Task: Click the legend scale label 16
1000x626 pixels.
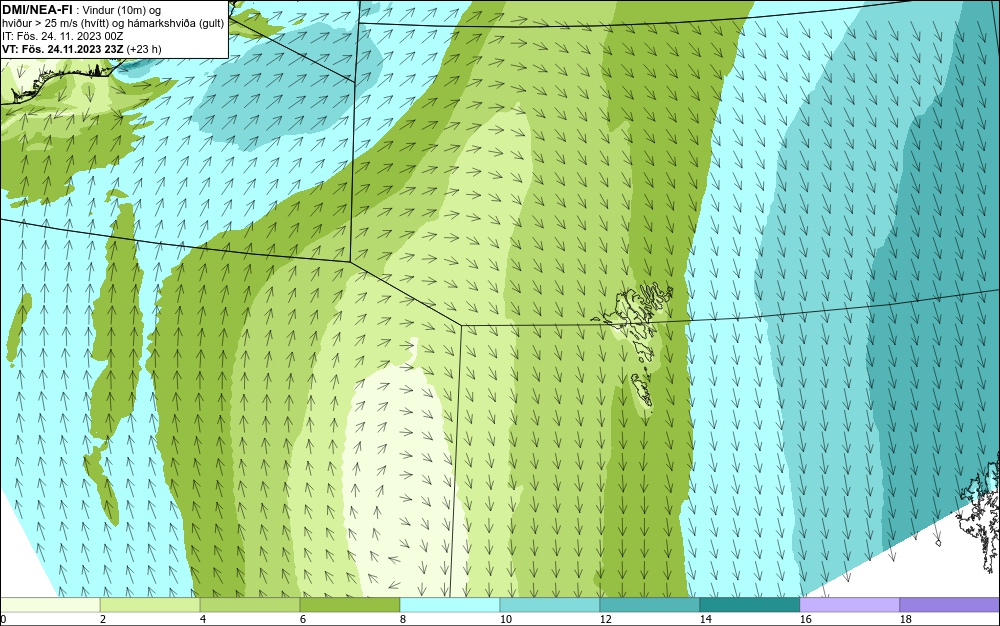Action: 805,619
